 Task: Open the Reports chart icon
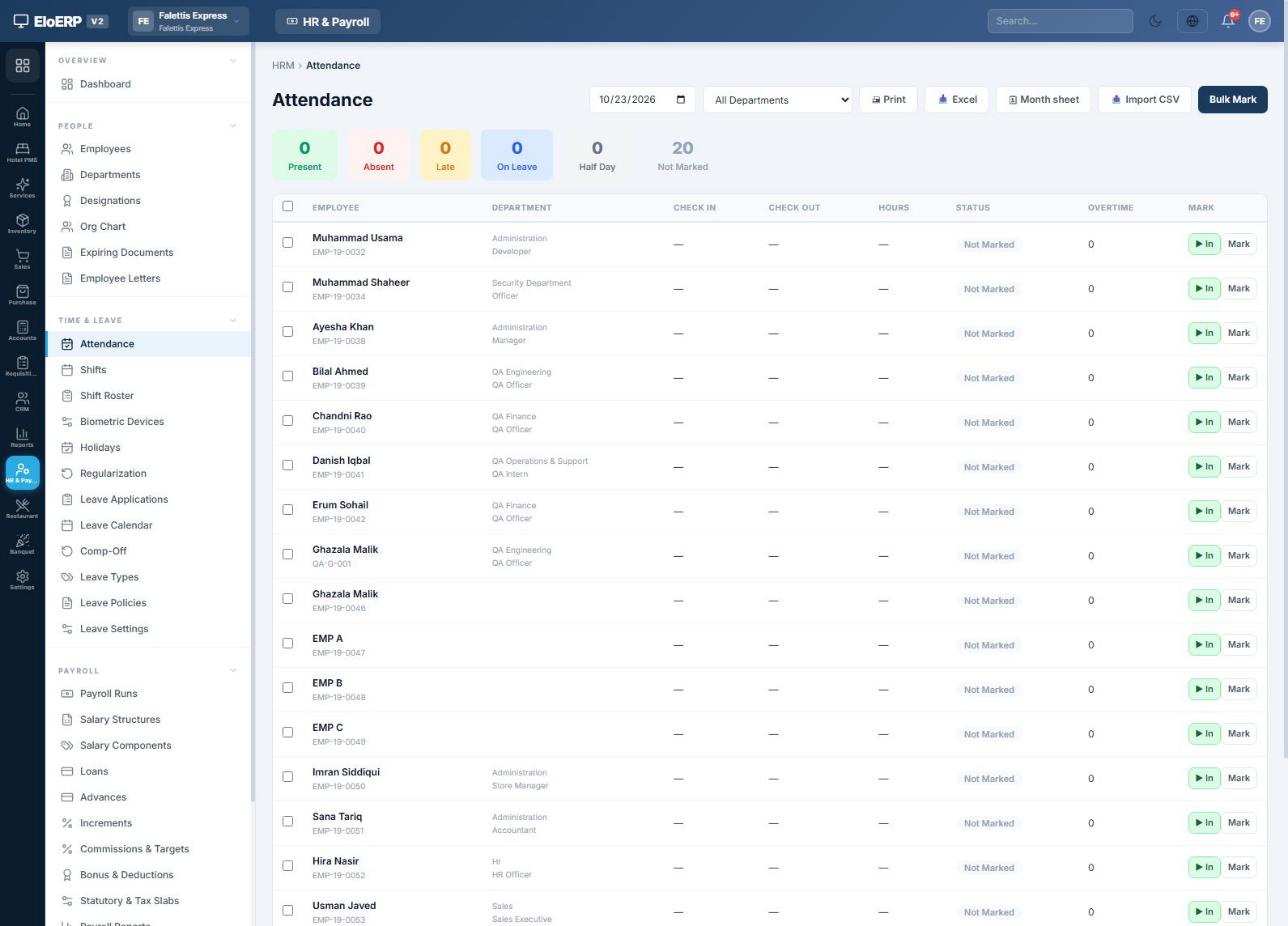coord(22,438)
